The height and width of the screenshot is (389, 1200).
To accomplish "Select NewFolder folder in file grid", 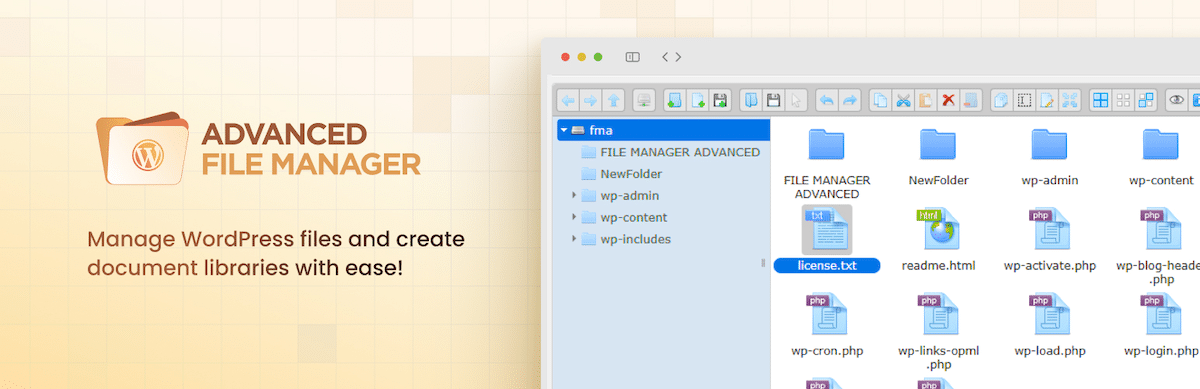I will click(938, 158).
